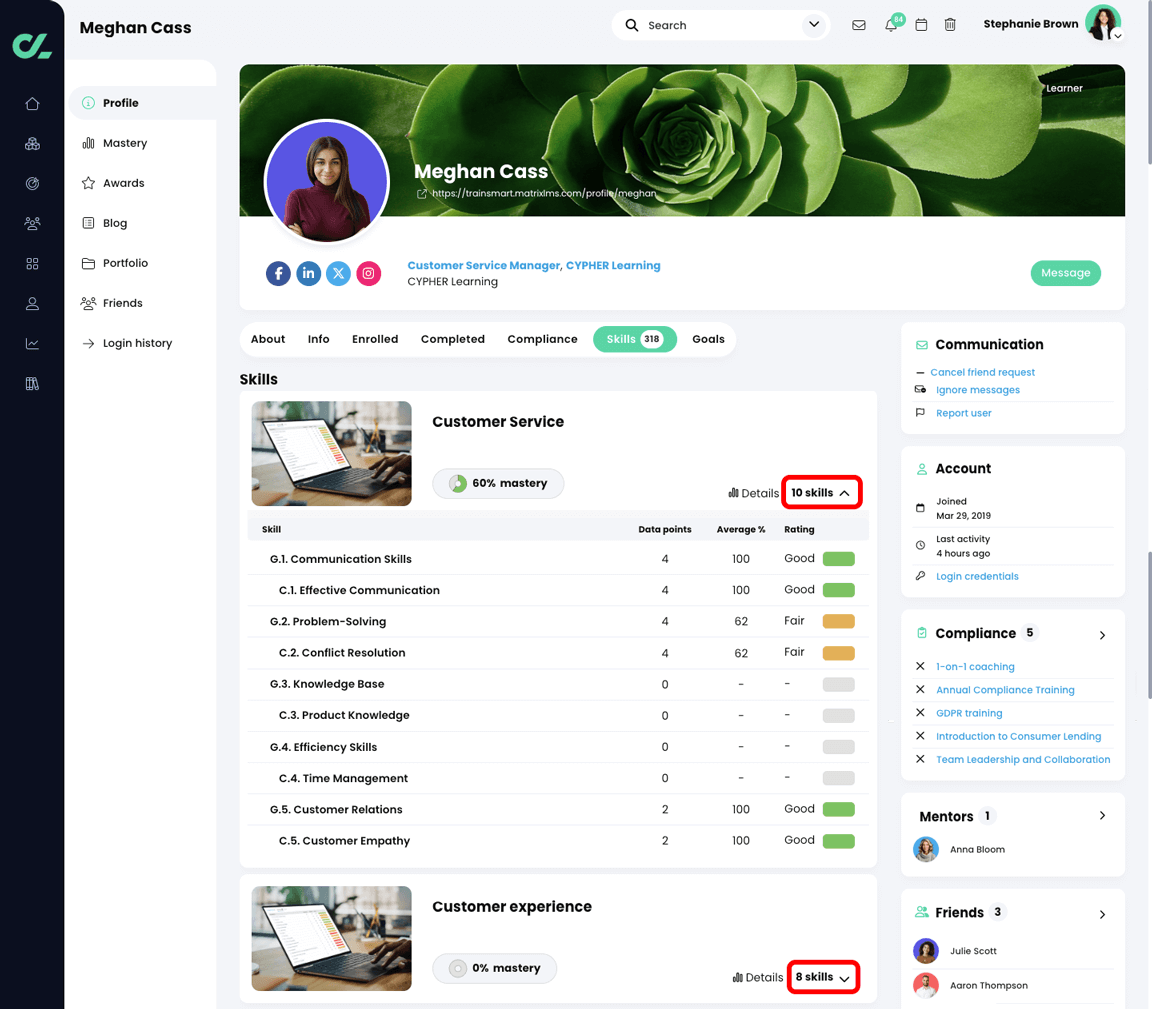Open the mail envelope icon in header
1152x1009 pixels.
tap(858, 24)
